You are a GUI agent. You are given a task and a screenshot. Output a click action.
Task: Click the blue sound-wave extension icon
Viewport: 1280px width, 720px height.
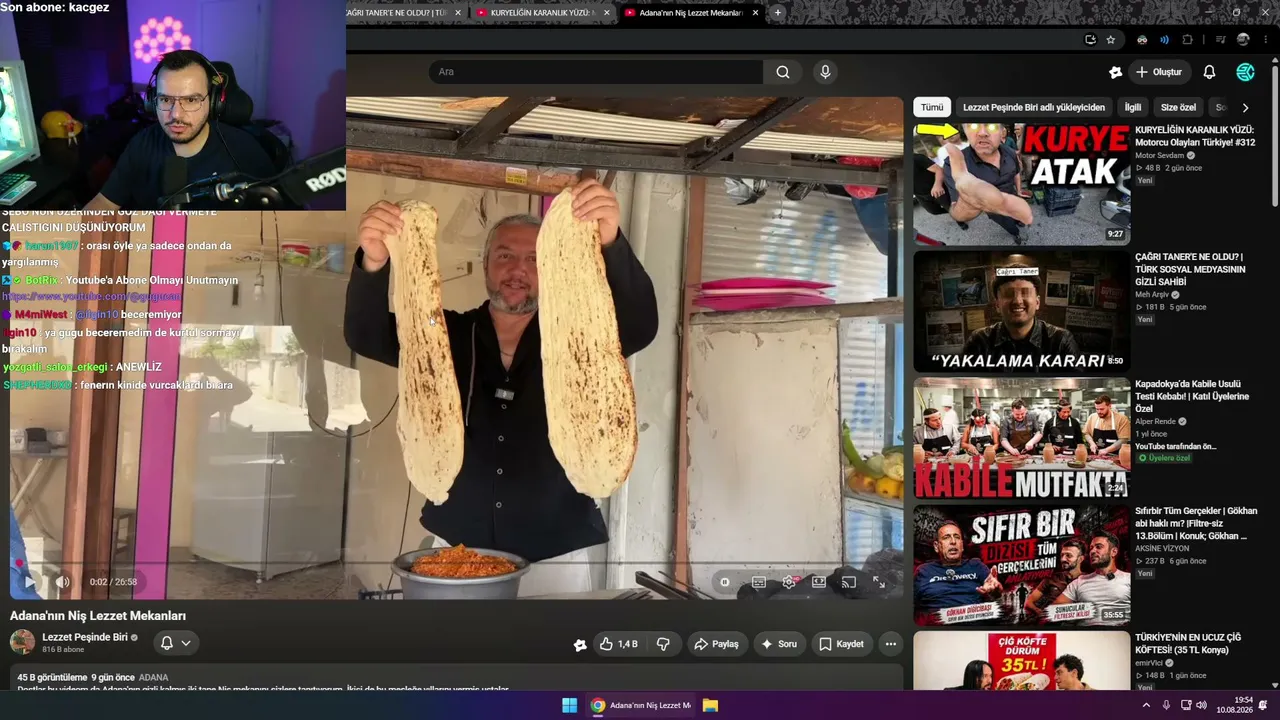[1164, 40]
